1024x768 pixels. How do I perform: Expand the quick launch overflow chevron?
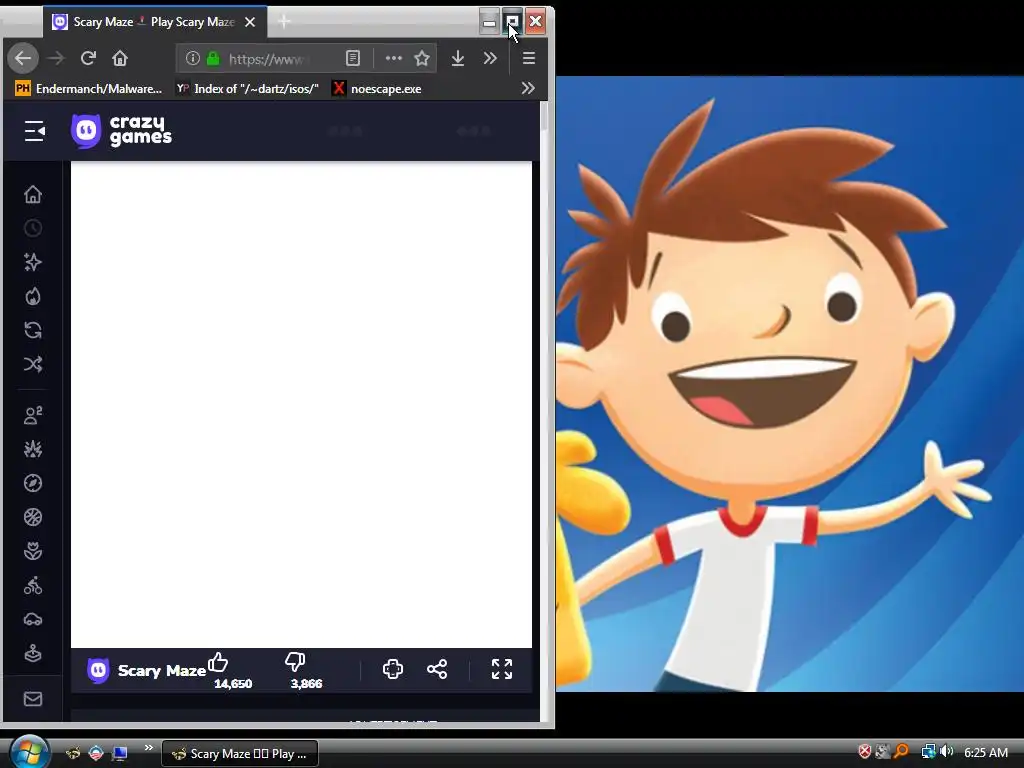coord(148,748)
